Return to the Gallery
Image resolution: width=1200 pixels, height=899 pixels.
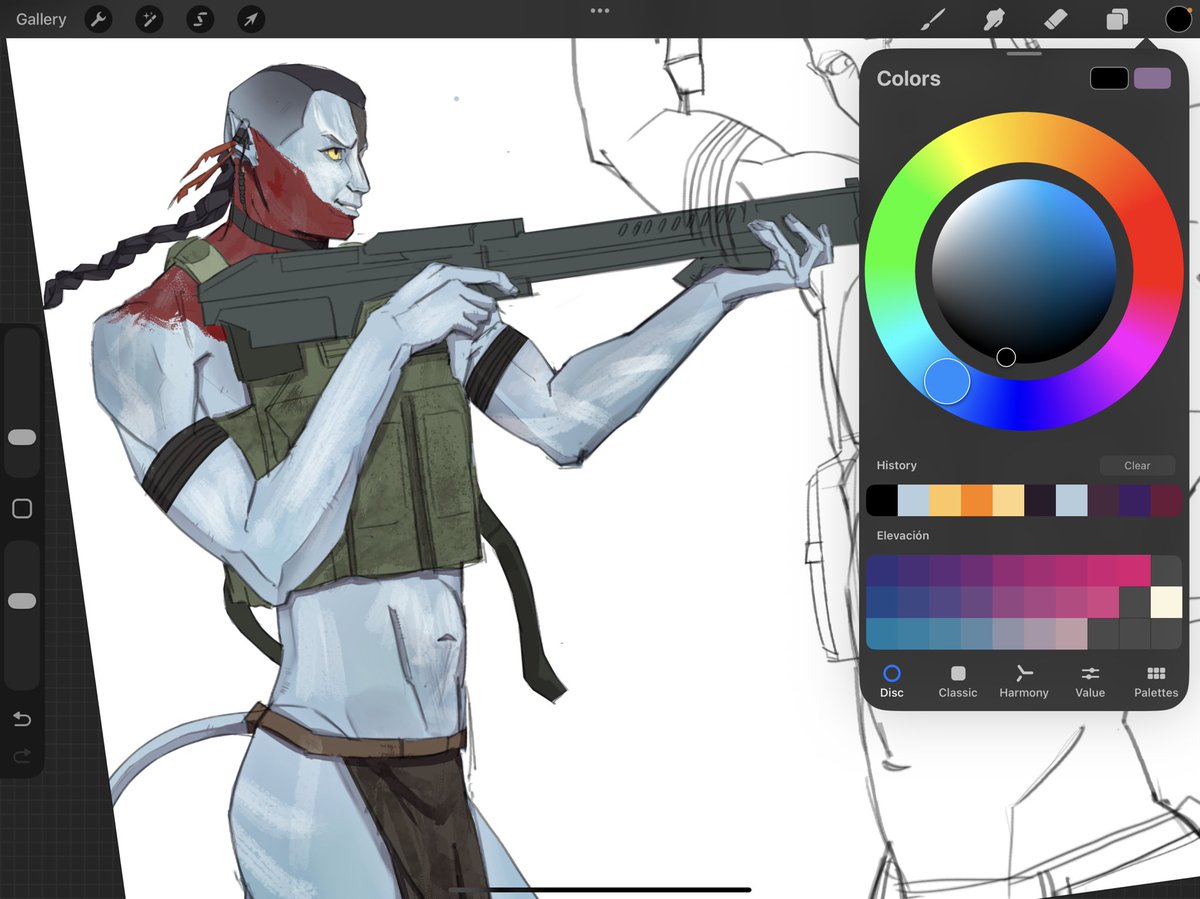(40, 19)
